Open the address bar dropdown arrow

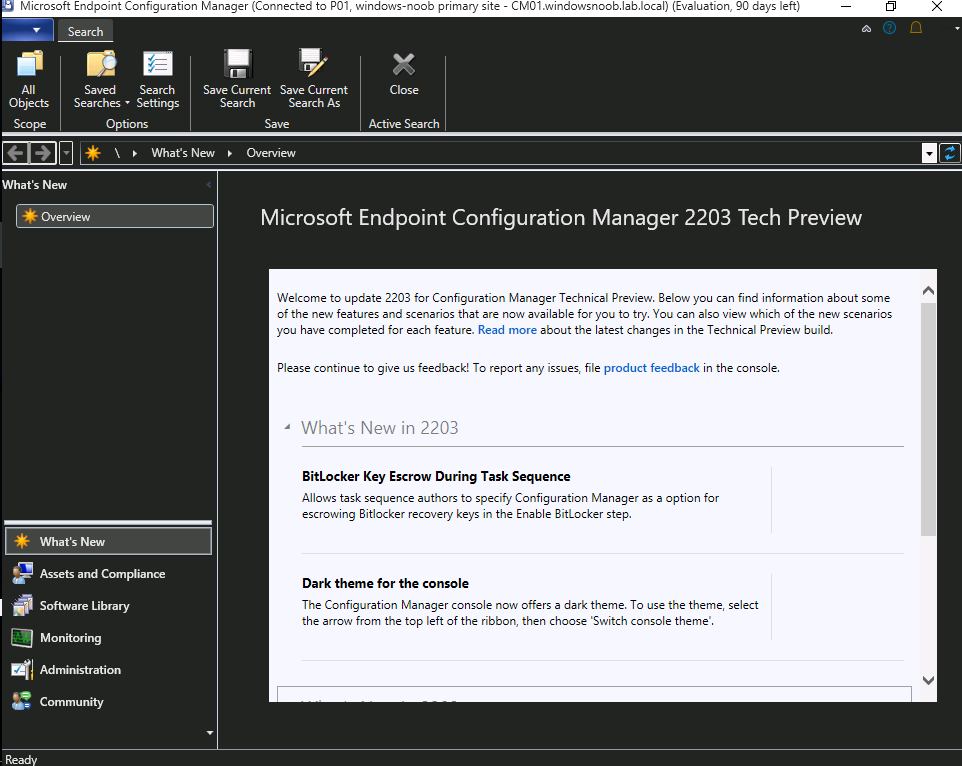pyautogui.click(x=929, y=153)
